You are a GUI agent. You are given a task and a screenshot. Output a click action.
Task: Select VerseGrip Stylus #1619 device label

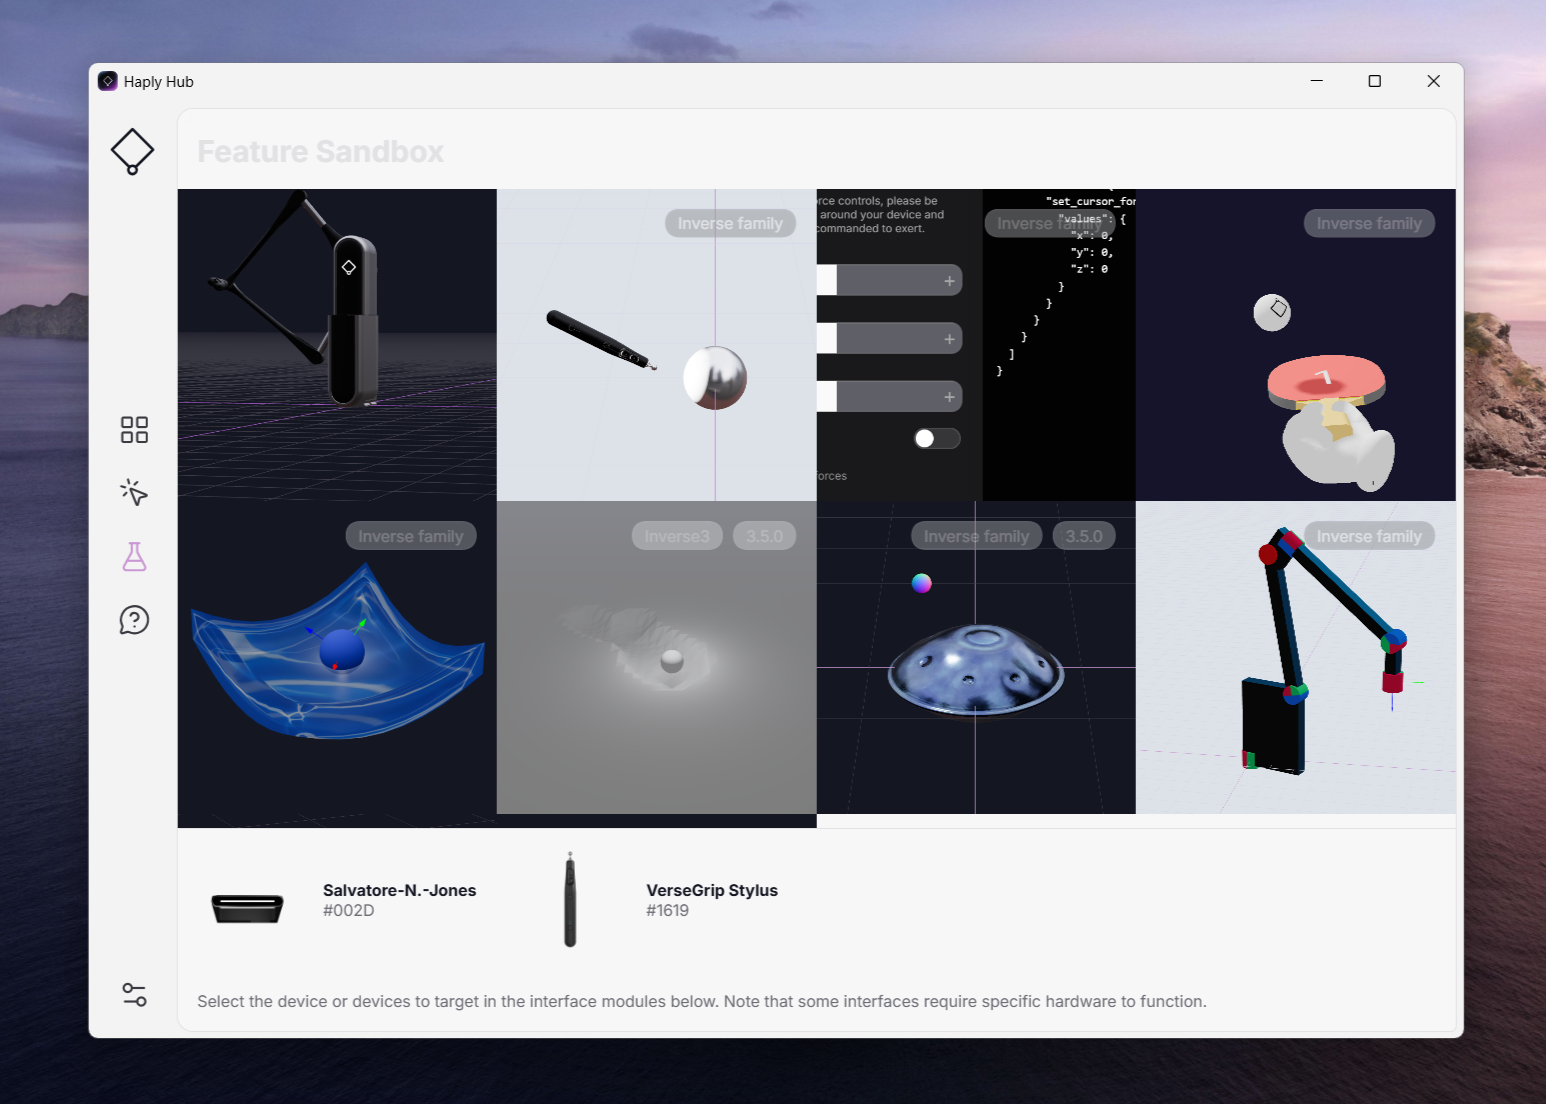click(711, 899)
